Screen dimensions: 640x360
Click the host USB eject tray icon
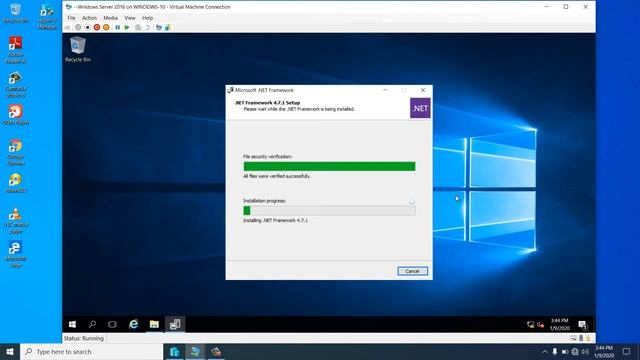click(555, 351)
